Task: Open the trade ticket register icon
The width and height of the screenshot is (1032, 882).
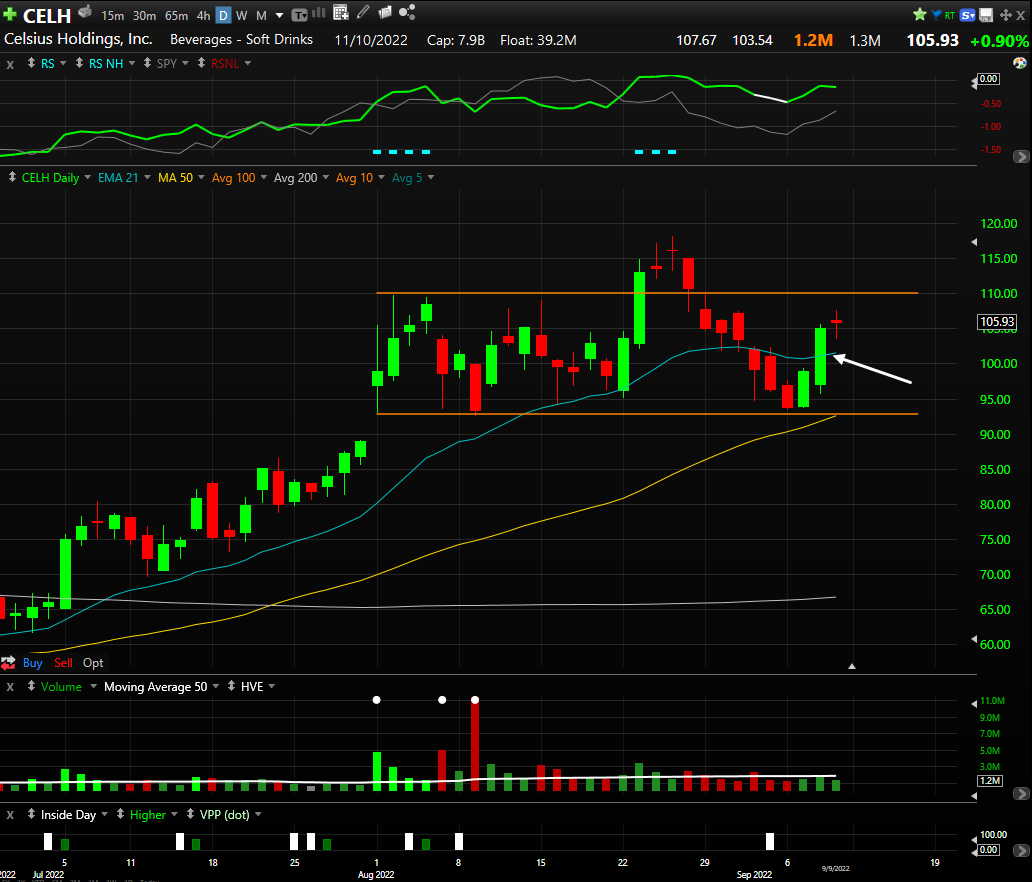Action: [85, 11]
